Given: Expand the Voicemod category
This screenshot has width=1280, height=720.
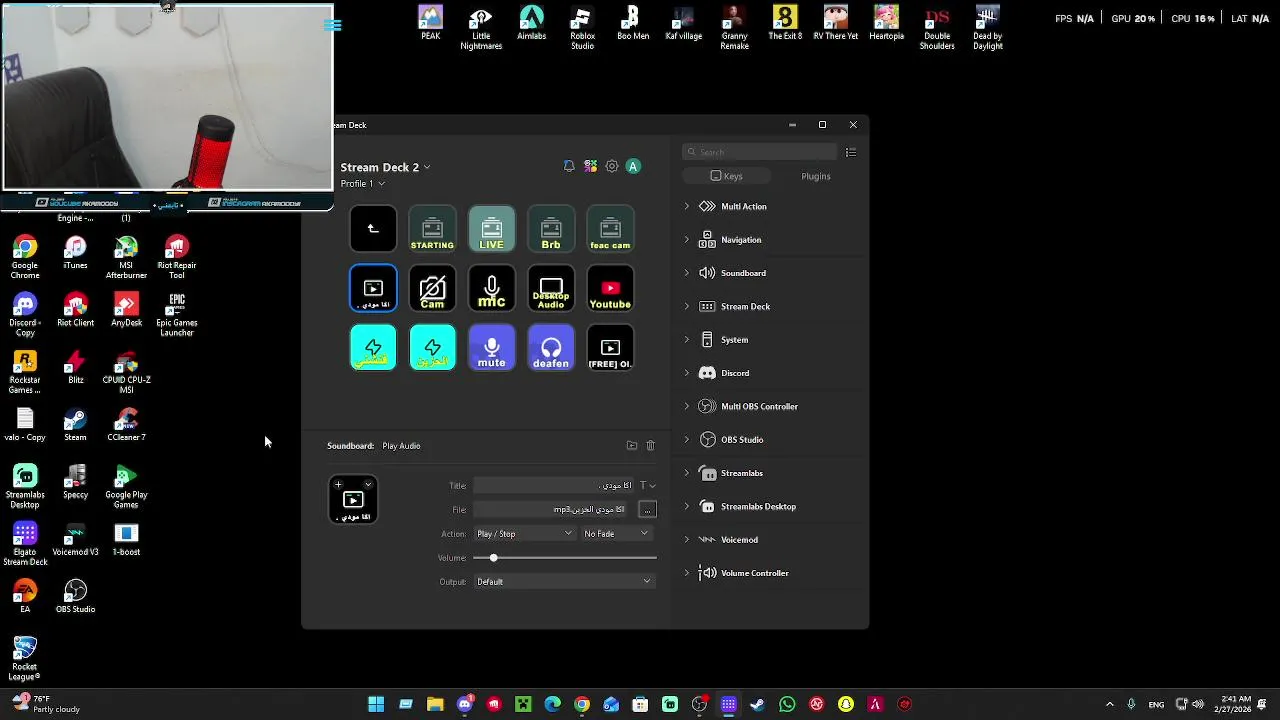Looking at the screenshot, I should tap(686, 540).
